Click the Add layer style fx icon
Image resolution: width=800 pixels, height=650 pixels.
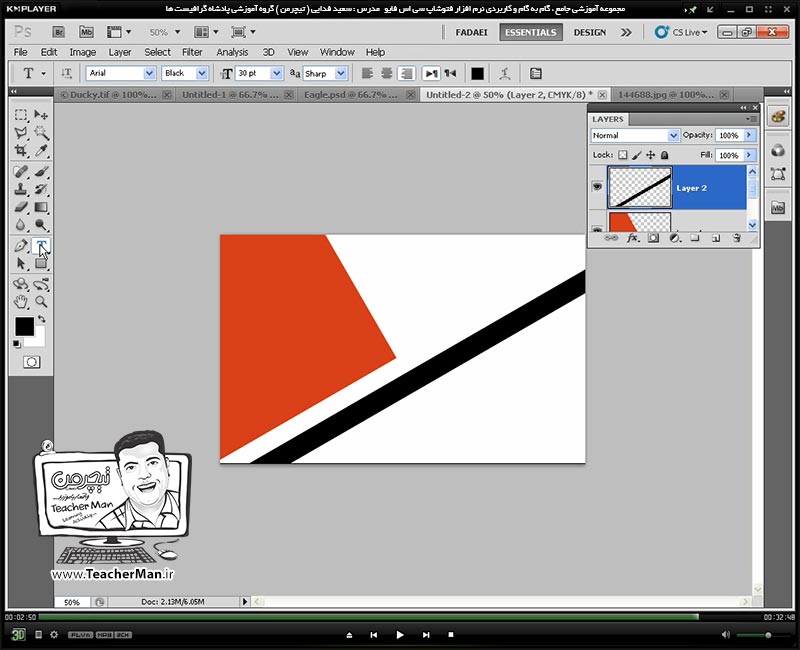click(632, 238)
